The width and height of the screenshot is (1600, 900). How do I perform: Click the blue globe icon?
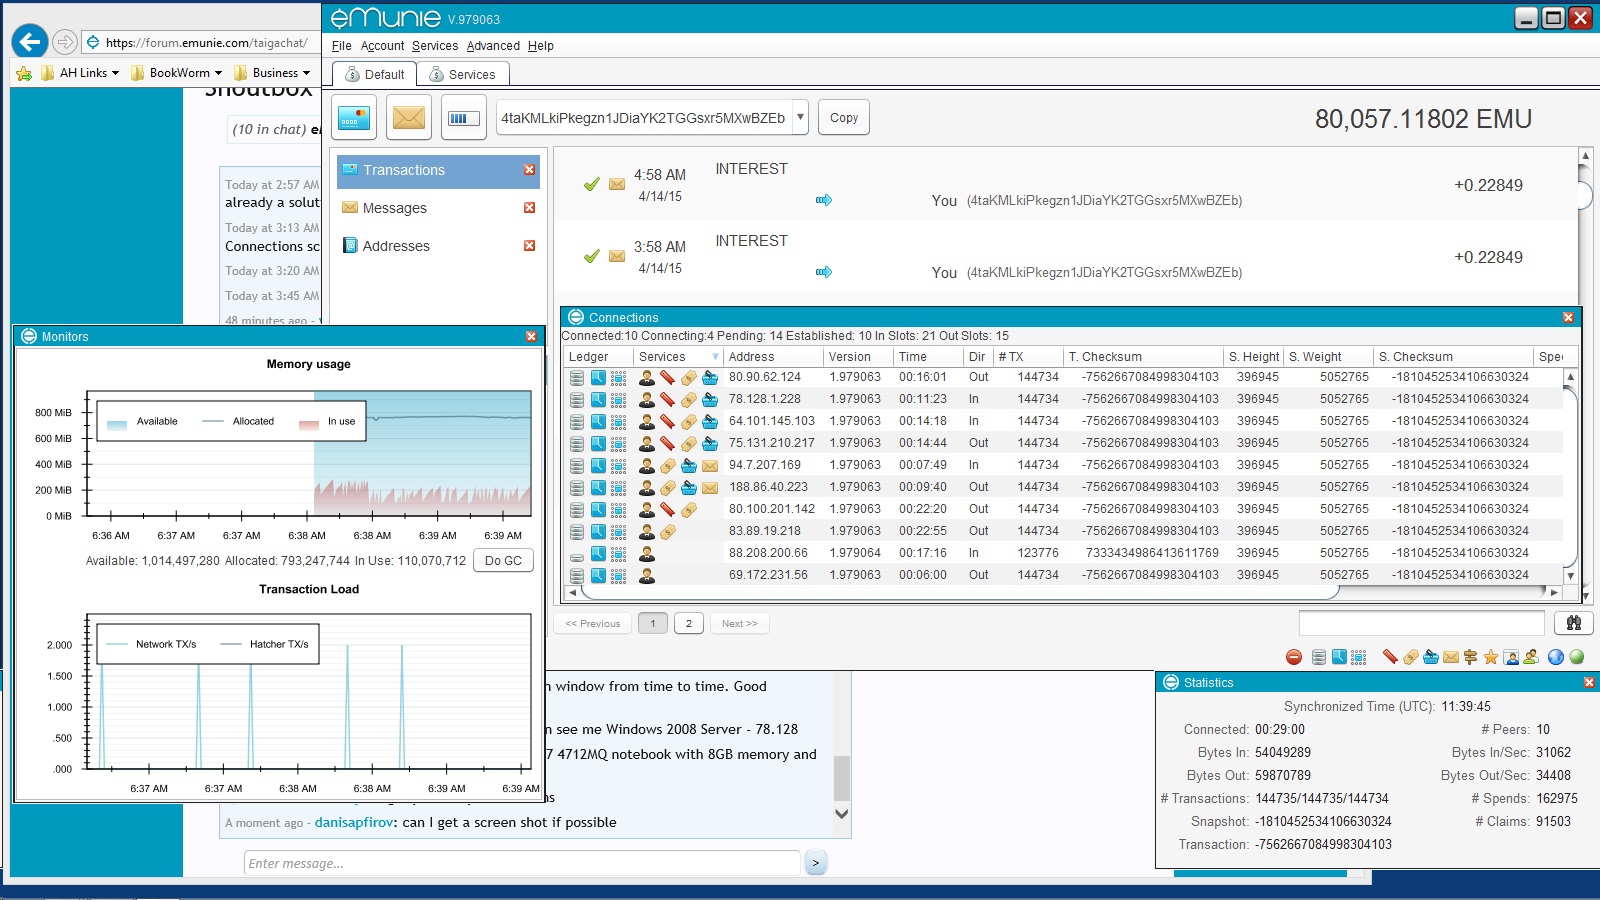coord(1556,657)
